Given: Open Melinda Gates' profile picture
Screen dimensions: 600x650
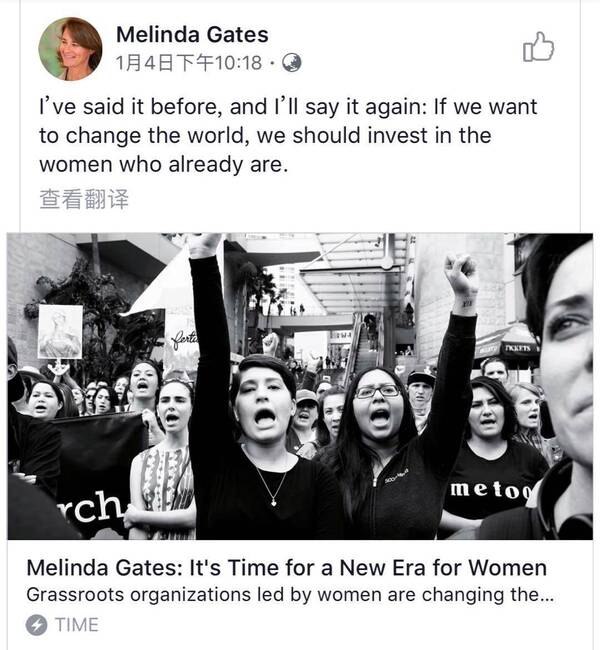Looking at the screenshot, I should pyautogui.click(x=70, y=48).
